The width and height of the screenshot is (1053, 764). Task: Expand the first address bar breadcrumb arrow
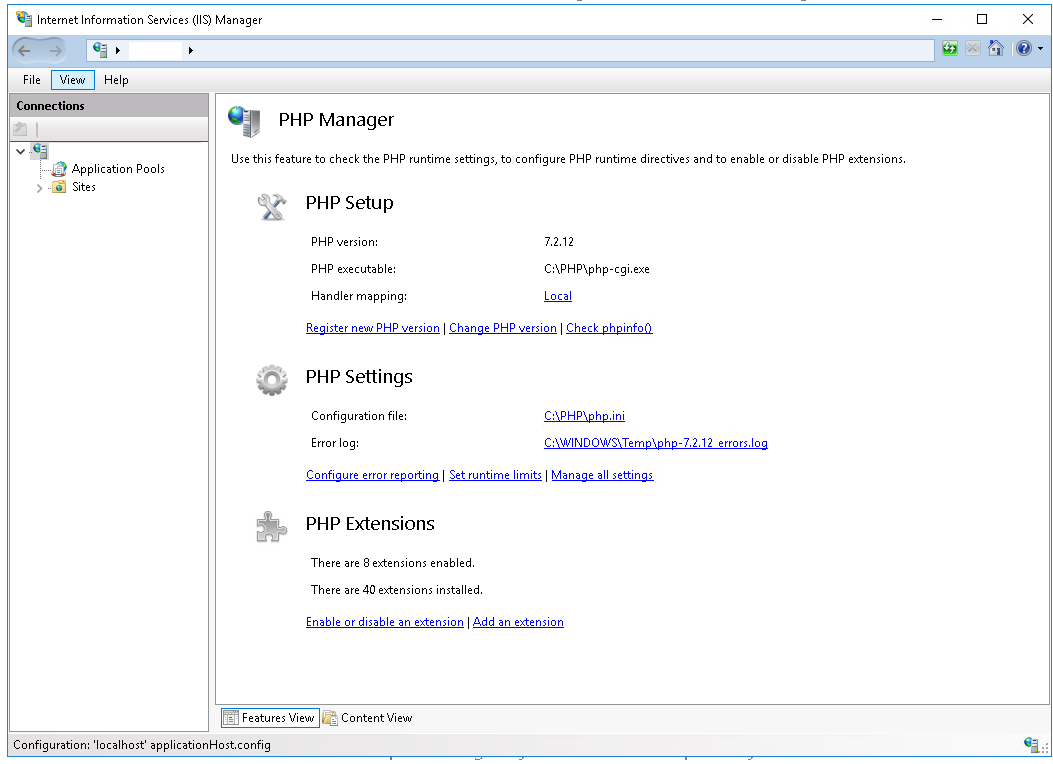pyautogui.click(x=118, y=50)
